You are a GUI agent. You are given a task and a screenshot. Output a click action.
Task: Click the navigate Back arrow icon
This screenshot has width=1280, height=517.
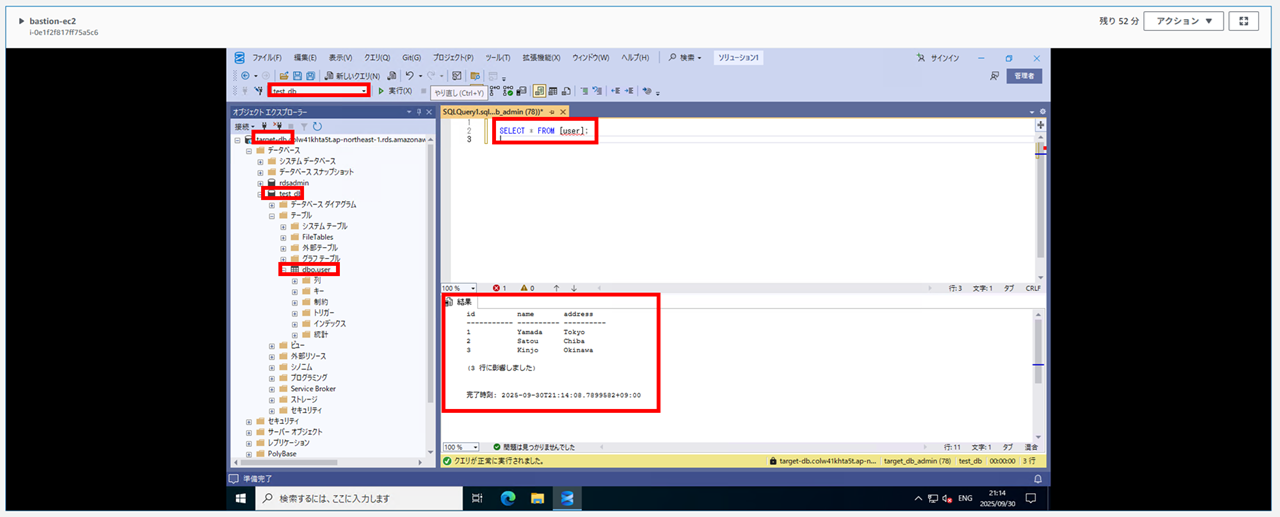click(x=245, y=76)
